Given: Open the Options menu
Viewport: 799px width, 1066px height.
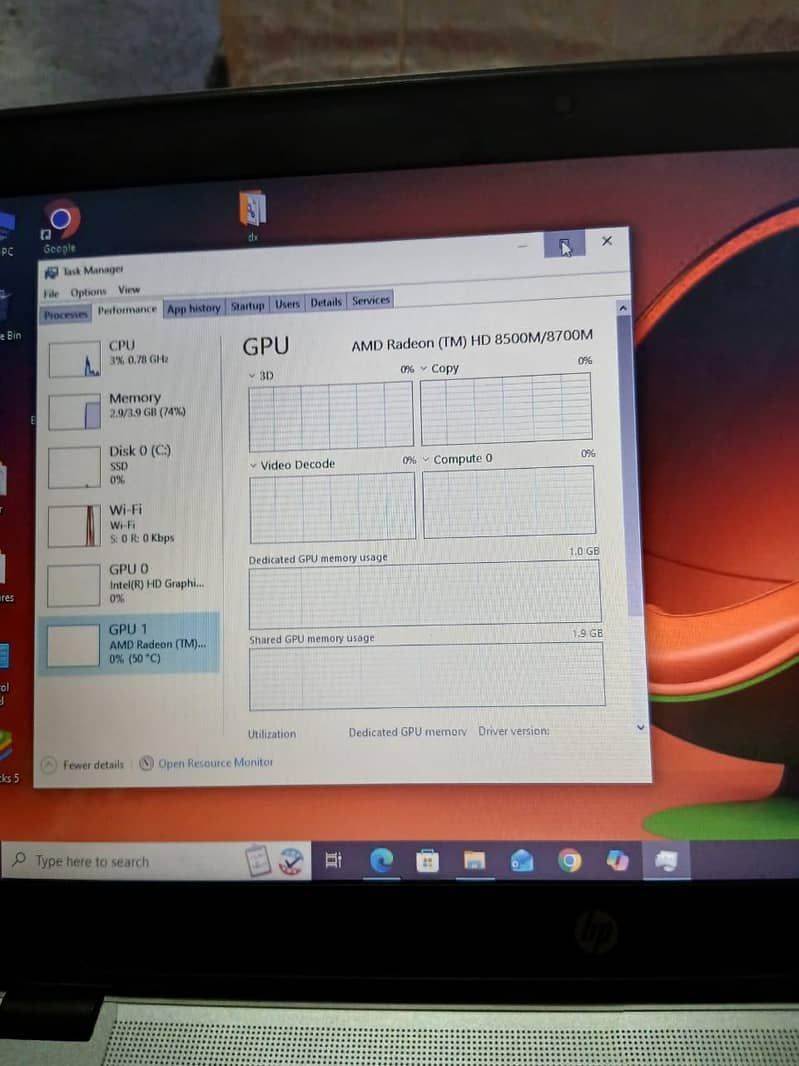Looking at the screenshot, I should click(x=88, y=292).
